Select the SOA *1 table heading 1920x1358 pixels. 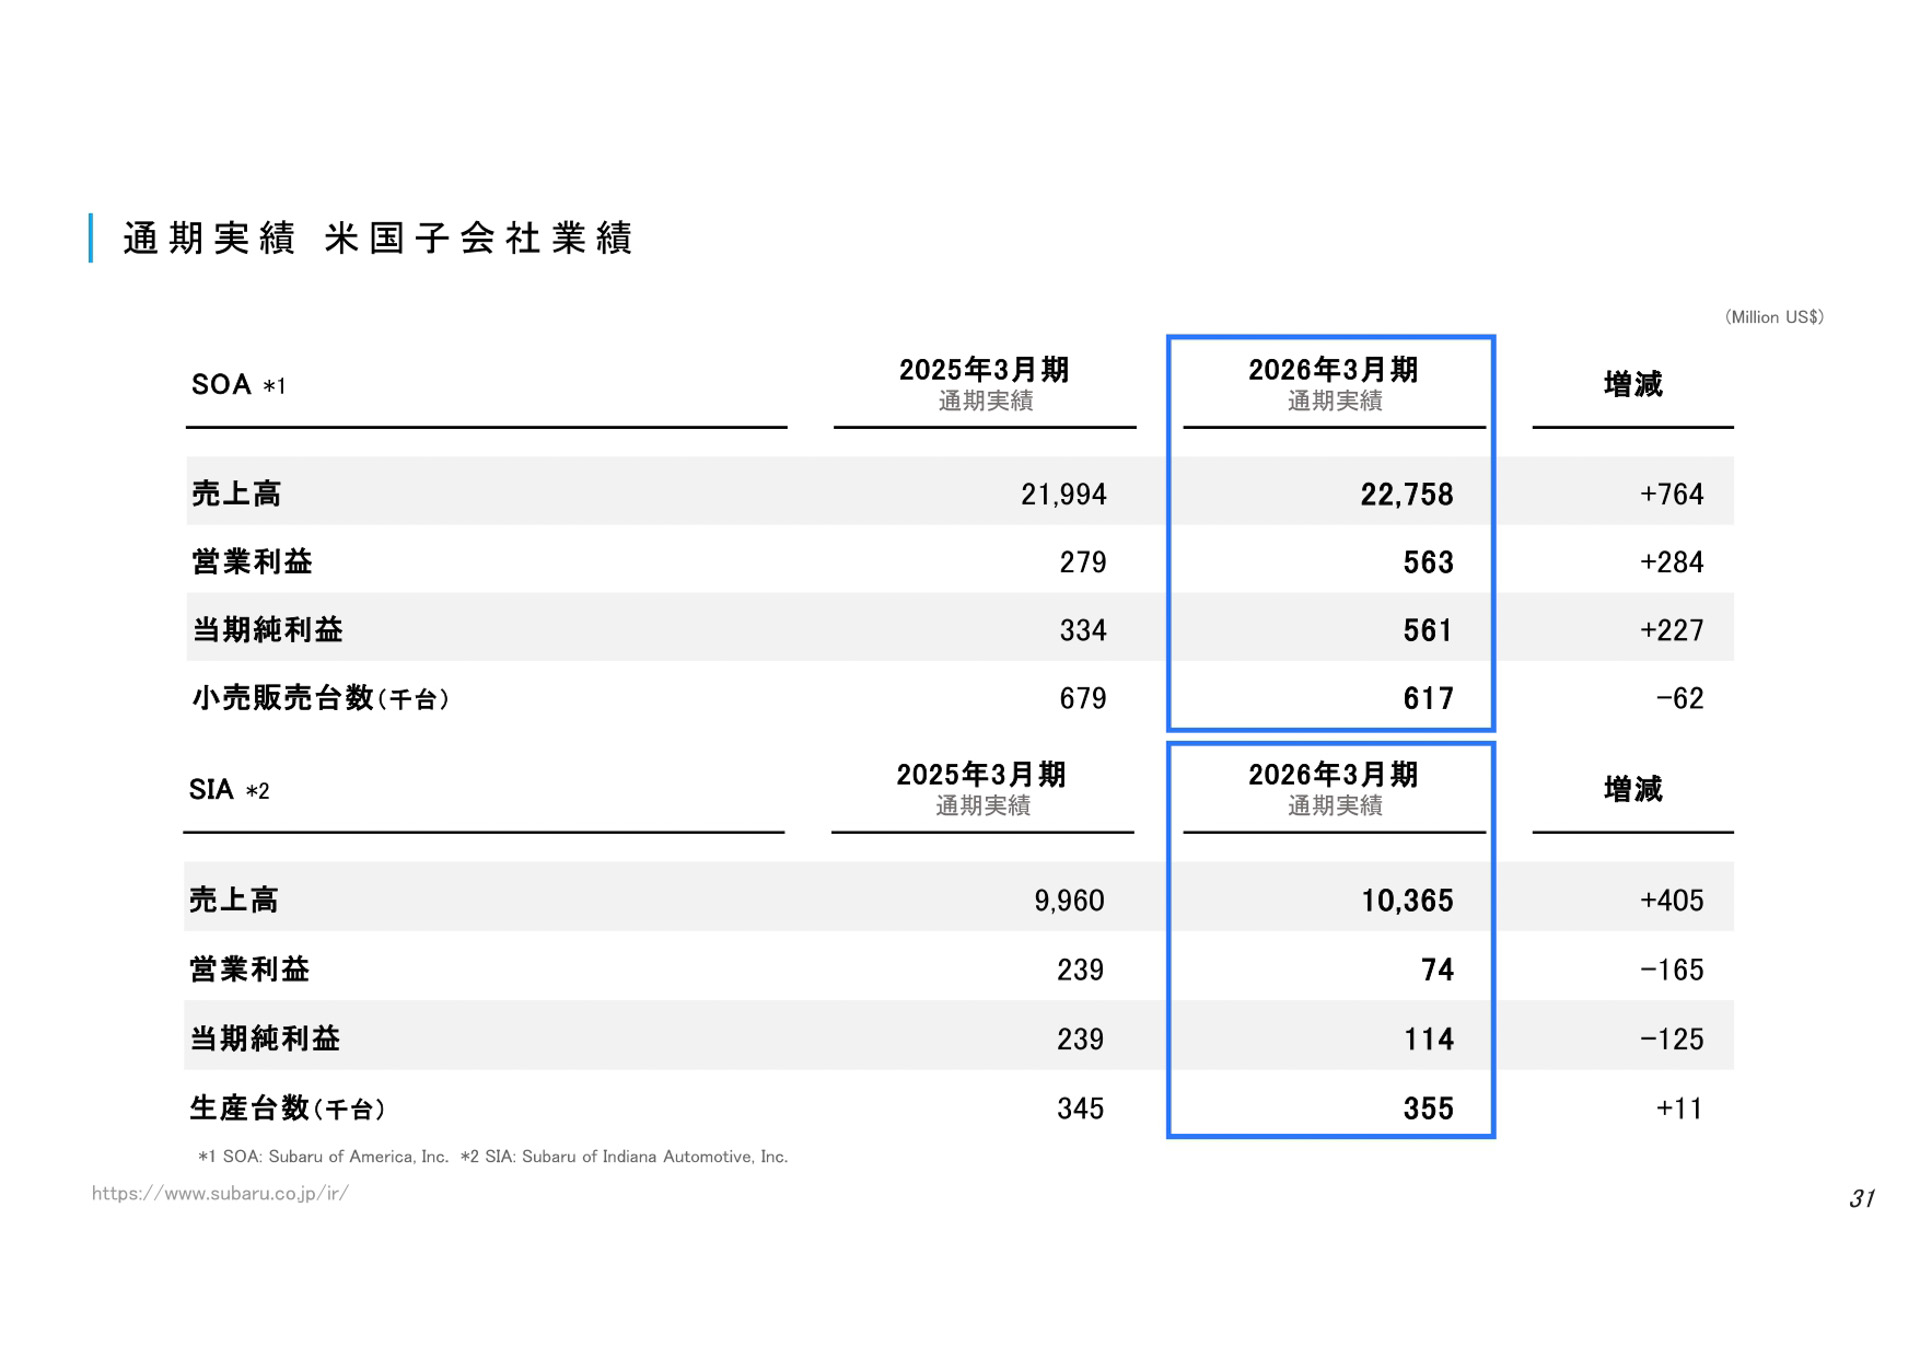pos(238,385)
